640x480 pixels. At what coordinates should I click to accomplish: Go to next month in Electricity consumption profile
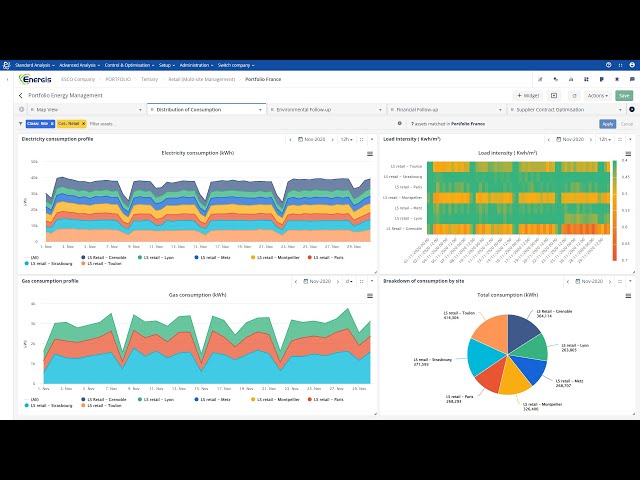point(332,140)
